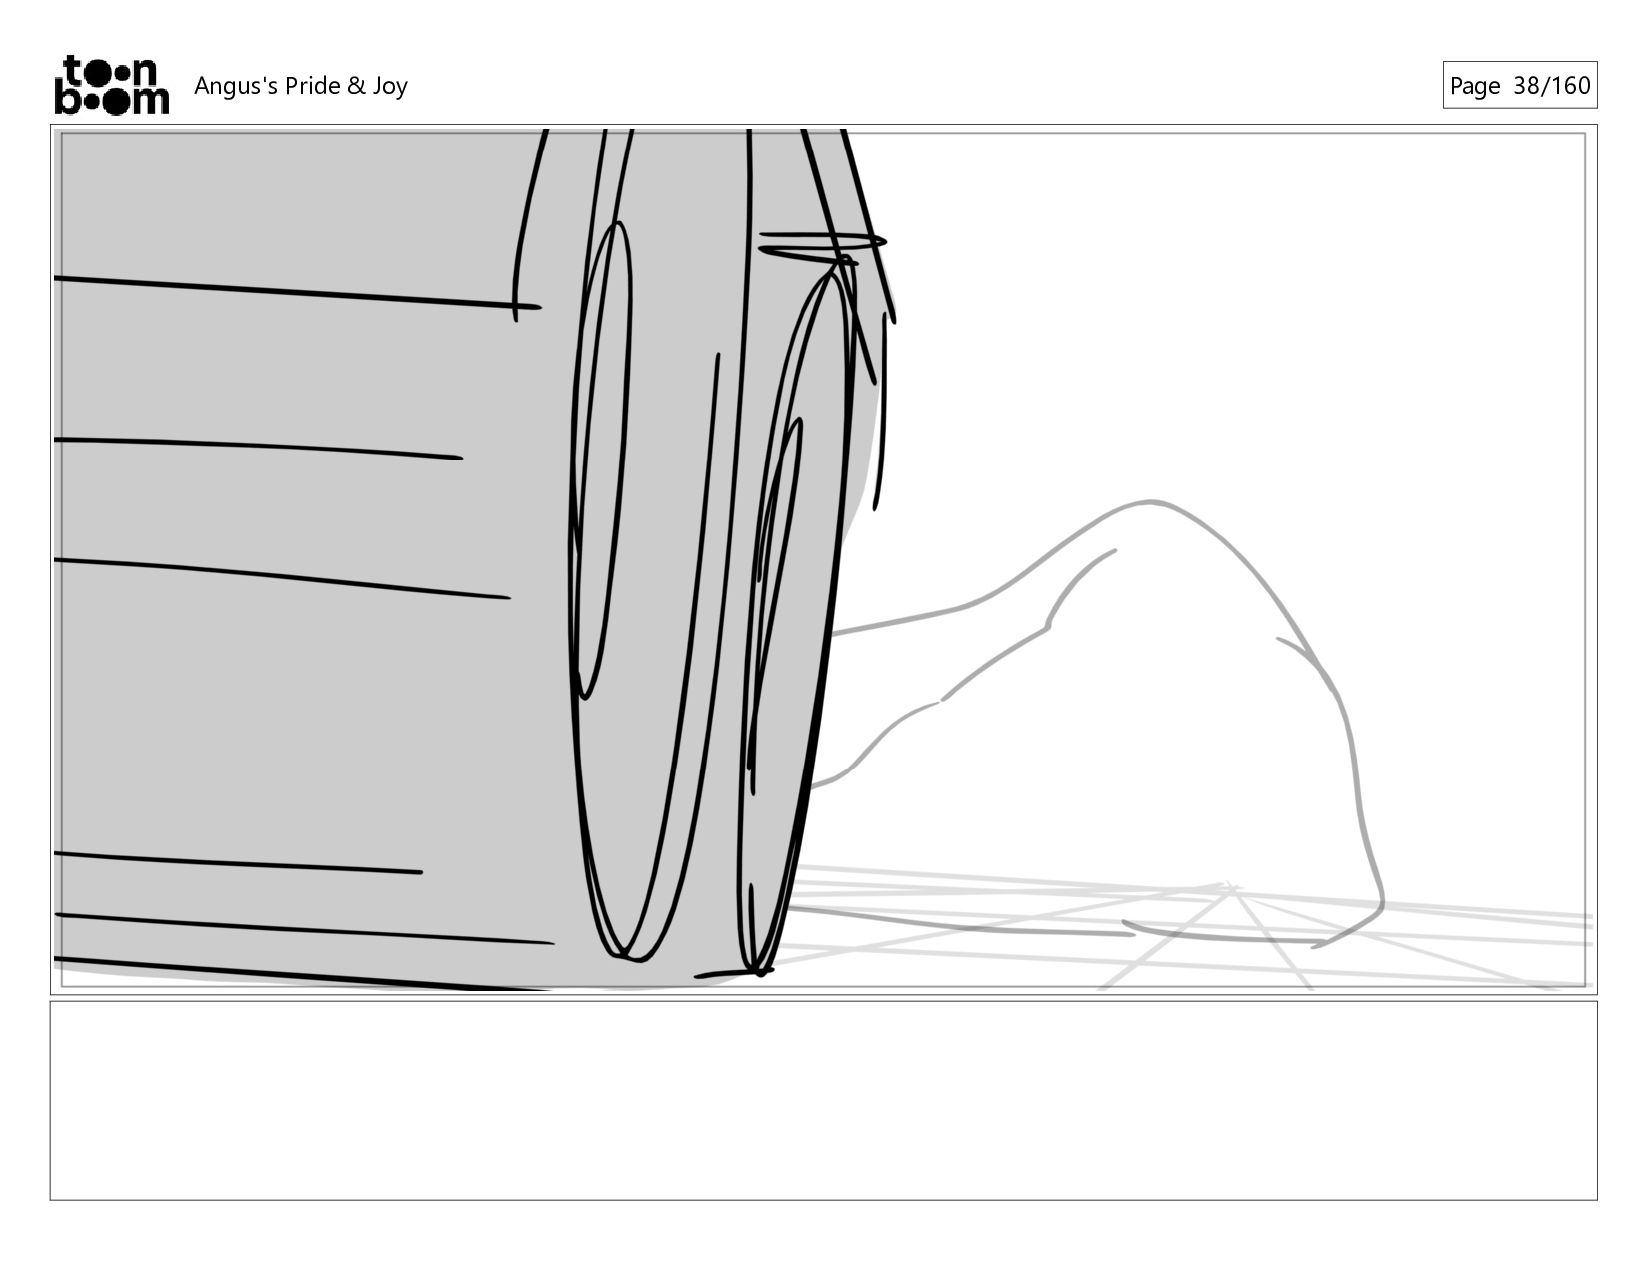1650x1275 pixels.
Task: Click the Toon Boom logo
Action: [111, 85]
